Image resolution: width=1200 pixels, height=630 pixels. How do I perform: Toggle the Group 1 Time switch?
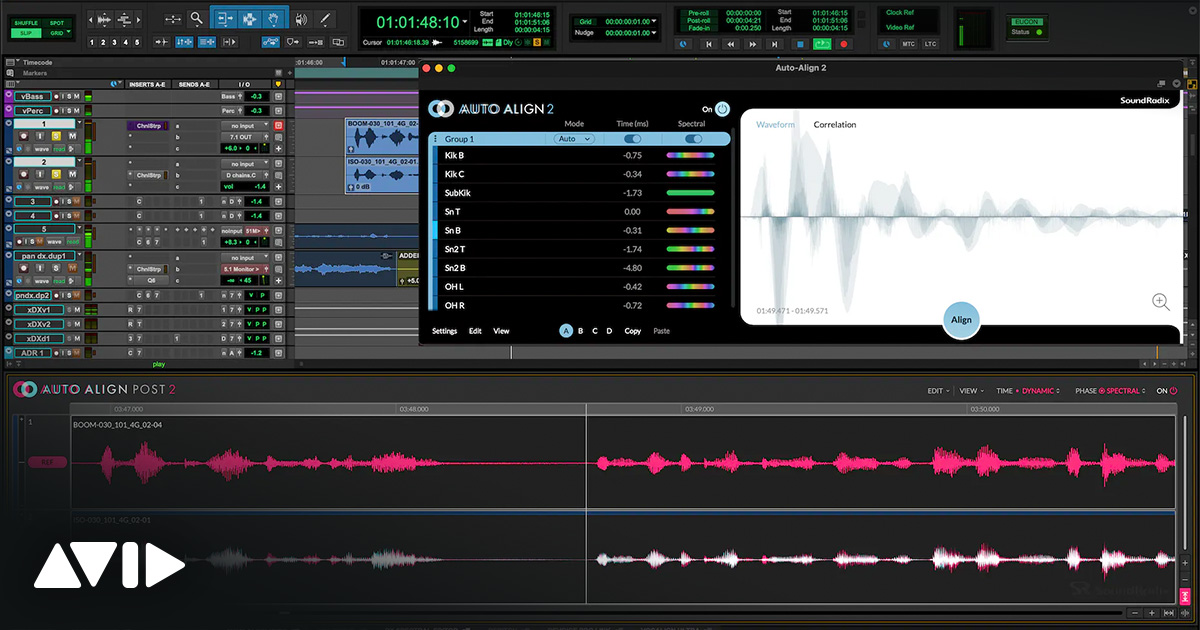coord(632,139)
